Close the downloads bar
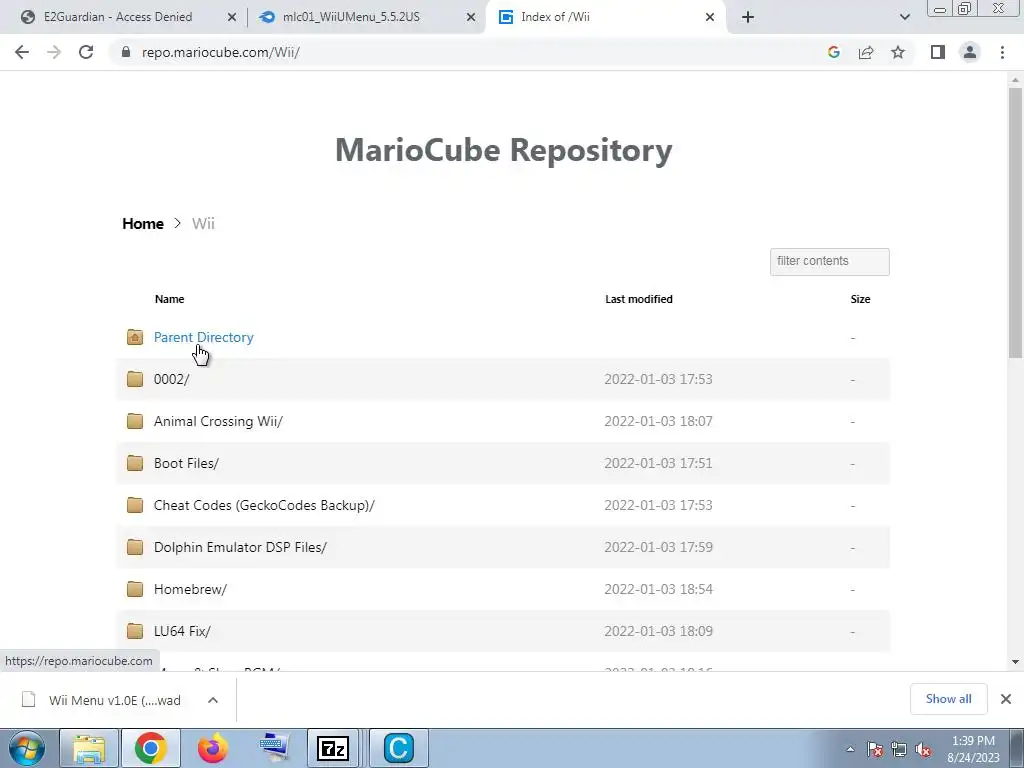1024x768 pixels. pos(1006,699)
